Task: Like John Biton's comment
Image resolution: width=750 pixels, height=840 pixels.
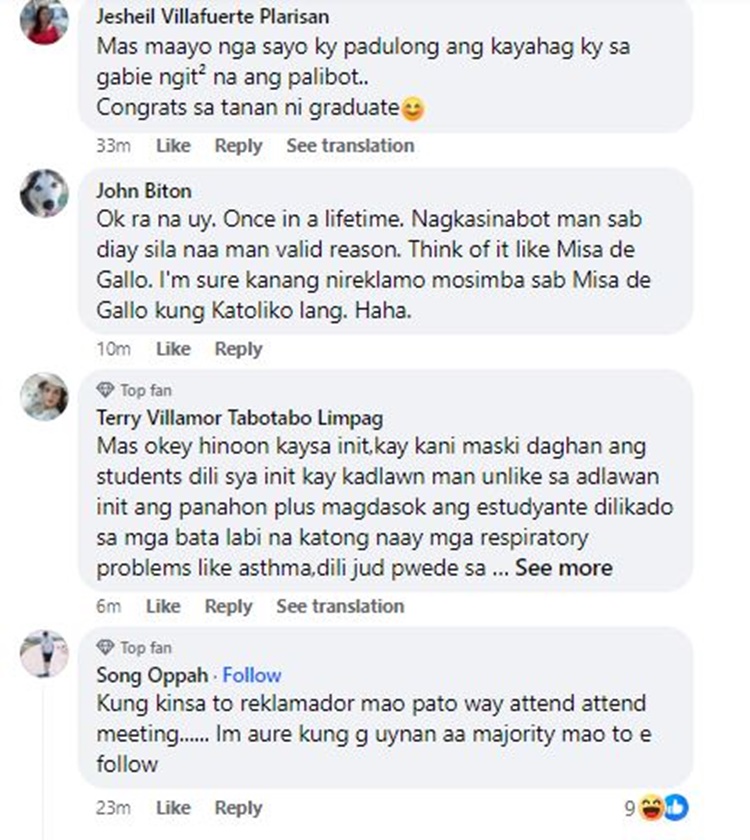Action: (173, 349)
